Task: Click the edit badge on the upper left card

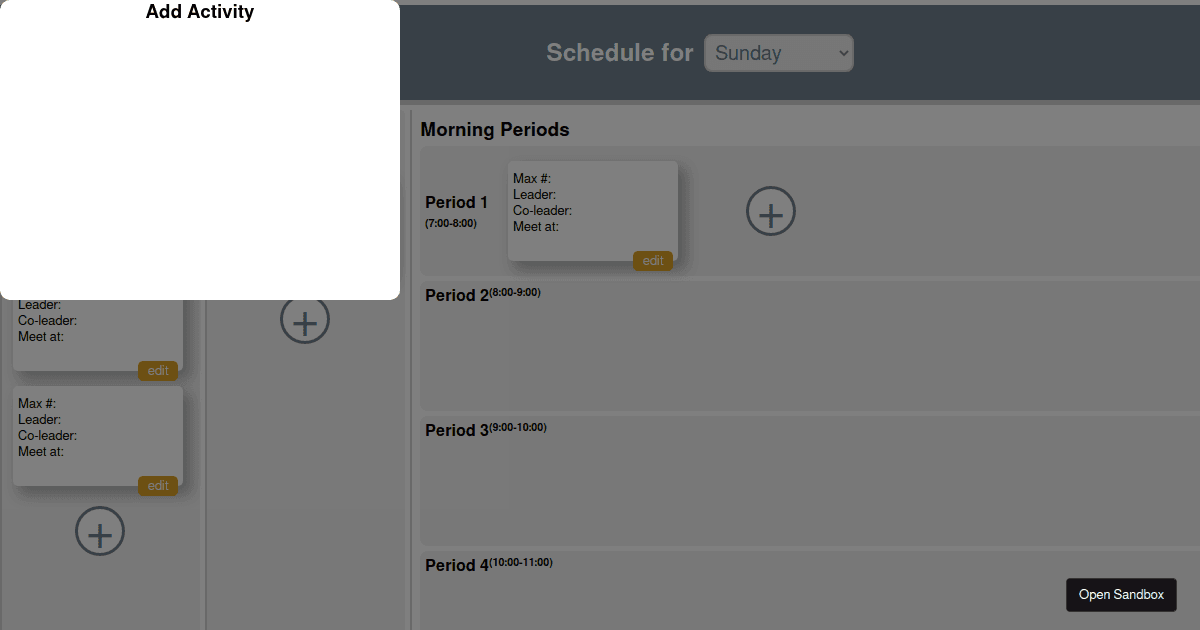Action: 158,370
